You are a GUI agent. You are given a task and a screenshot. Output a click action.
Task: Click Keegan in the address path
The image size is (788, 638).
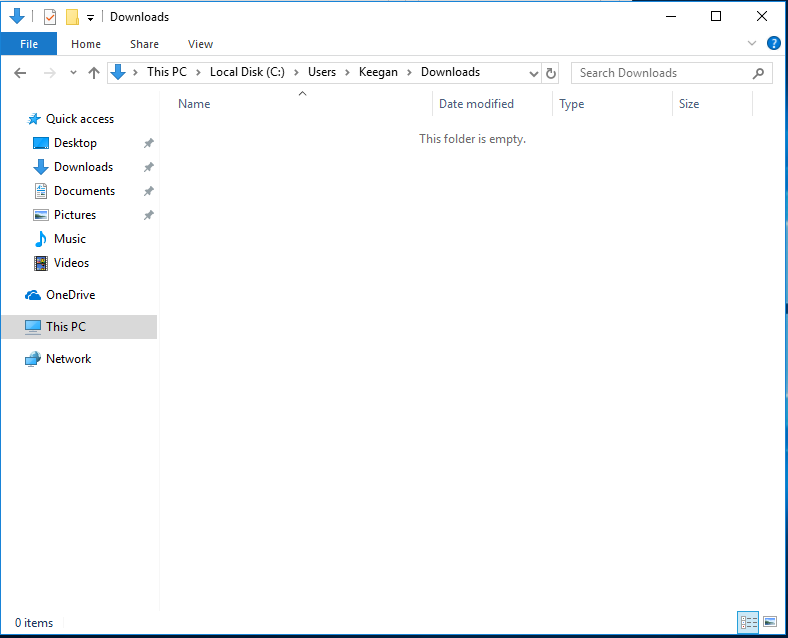point(378,72)
